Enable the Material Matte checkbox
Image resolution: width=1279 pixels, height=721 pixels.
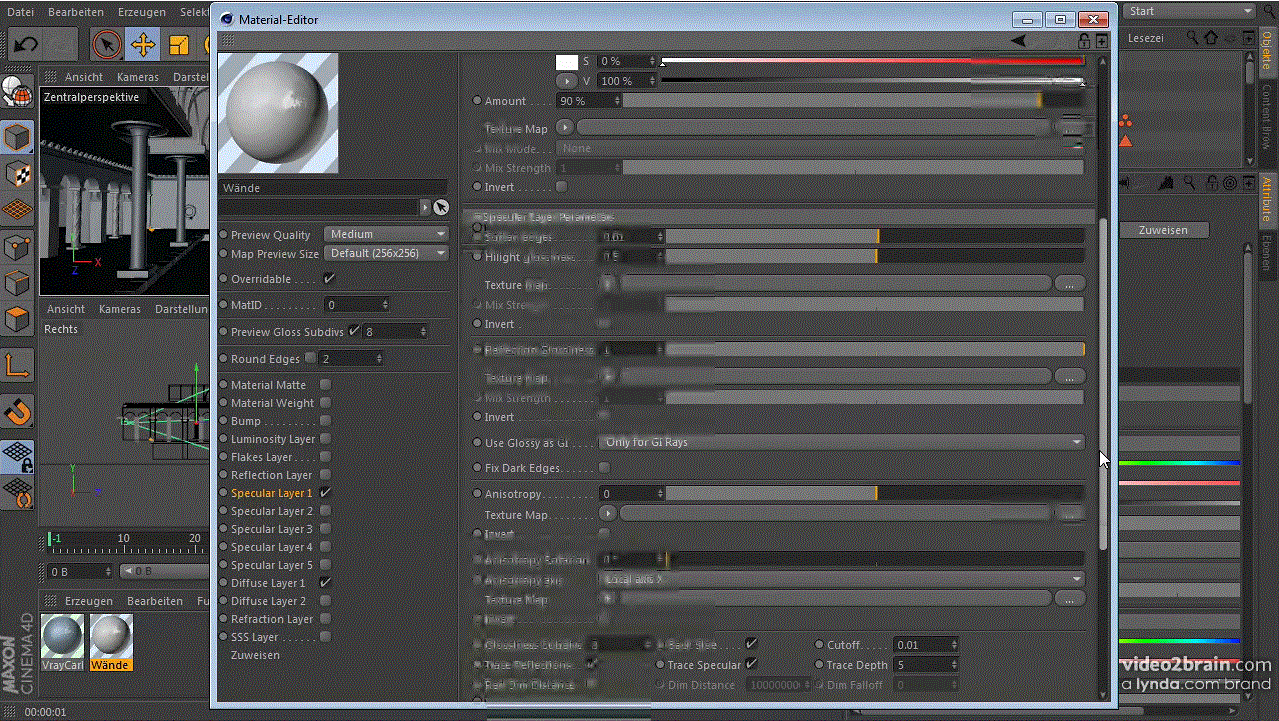[326, 385]
